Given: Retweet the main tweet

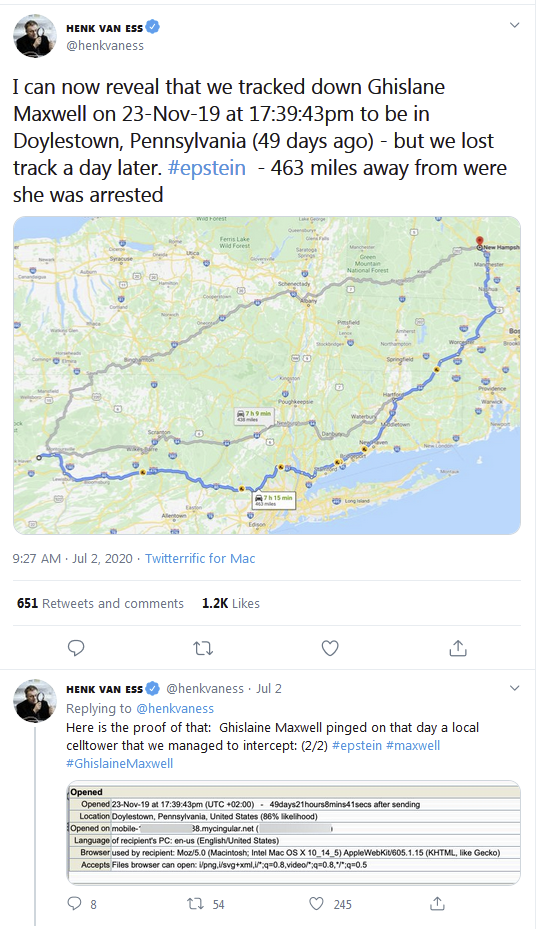Looking at the screenshot, I should pyautogui.click(x=203, y=648).
